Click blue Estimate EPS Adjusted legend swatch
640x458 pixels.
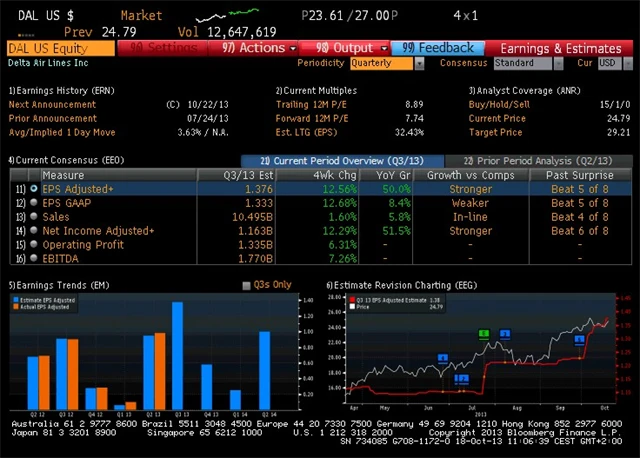[x=17, y=300]
